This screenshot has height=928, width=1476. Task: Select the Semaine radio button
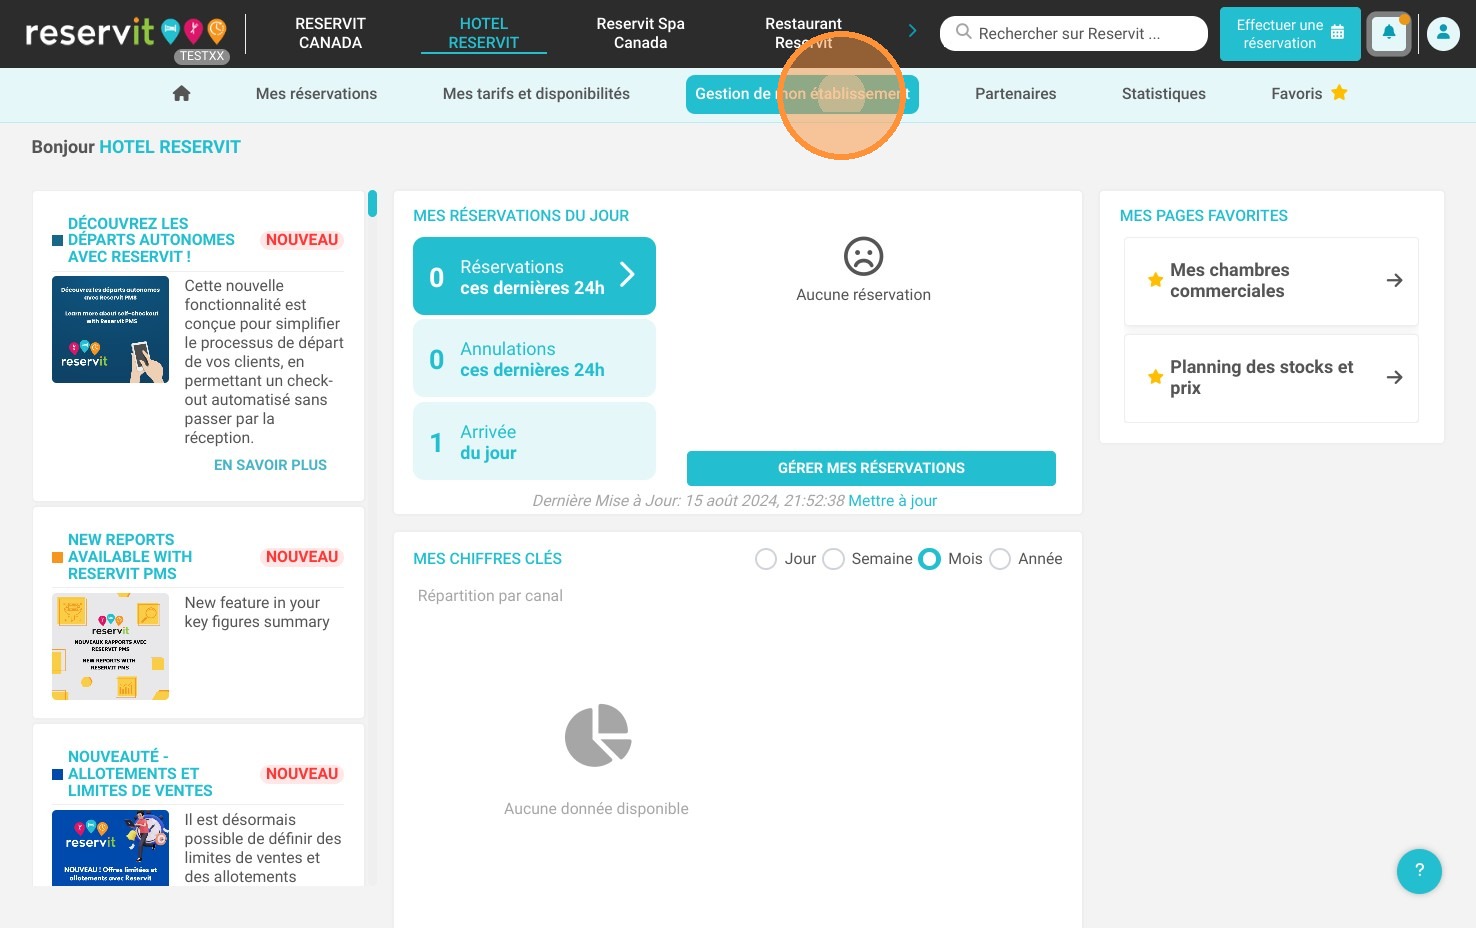pyautogui.click(x=833, y=559)
